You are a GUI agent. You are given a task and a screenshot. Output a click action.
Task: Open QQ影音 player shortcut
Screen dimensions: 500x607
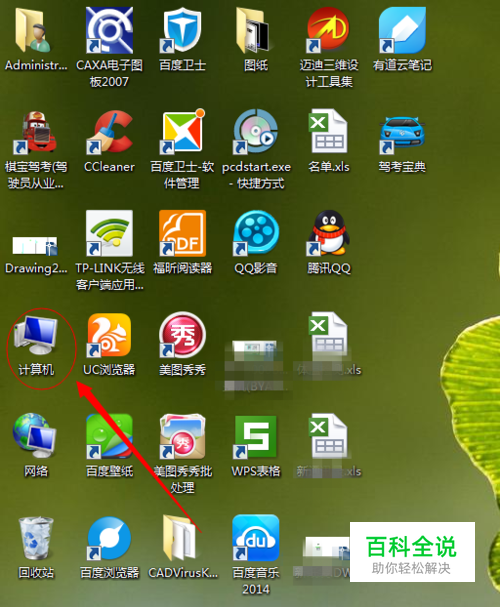[x=255, y=233]
